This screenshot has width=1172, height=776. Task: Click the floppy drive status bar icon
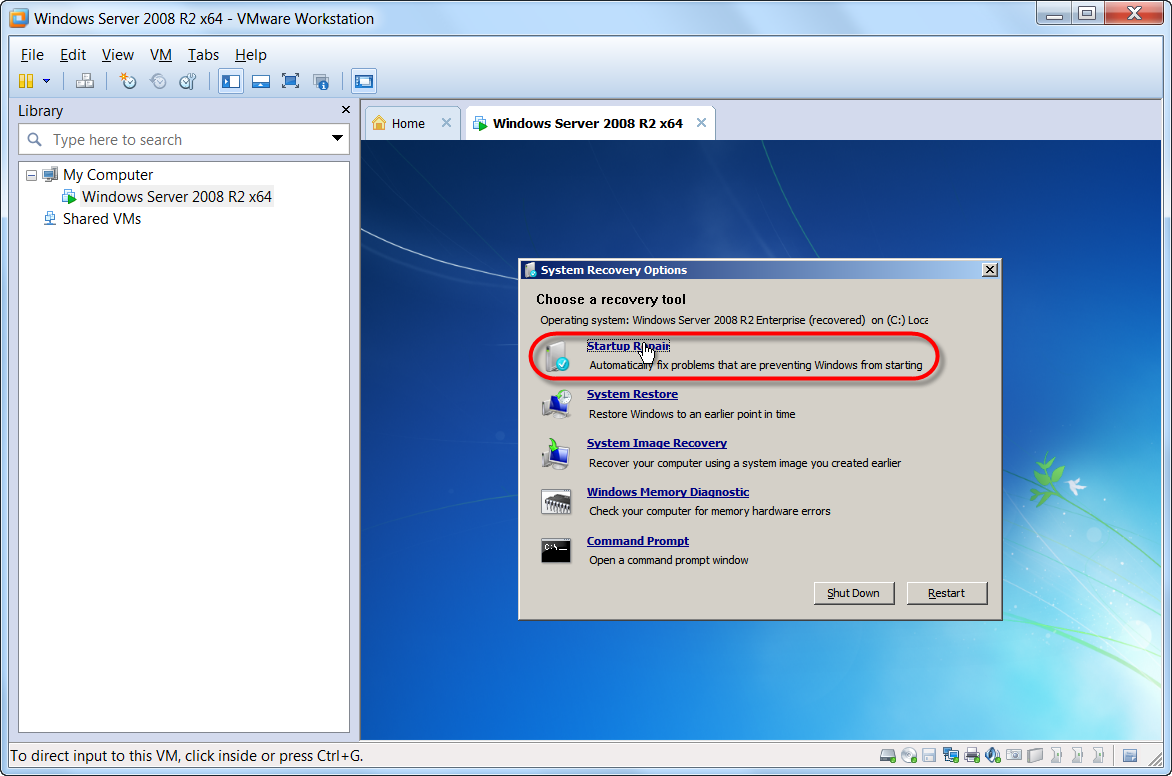929,755
